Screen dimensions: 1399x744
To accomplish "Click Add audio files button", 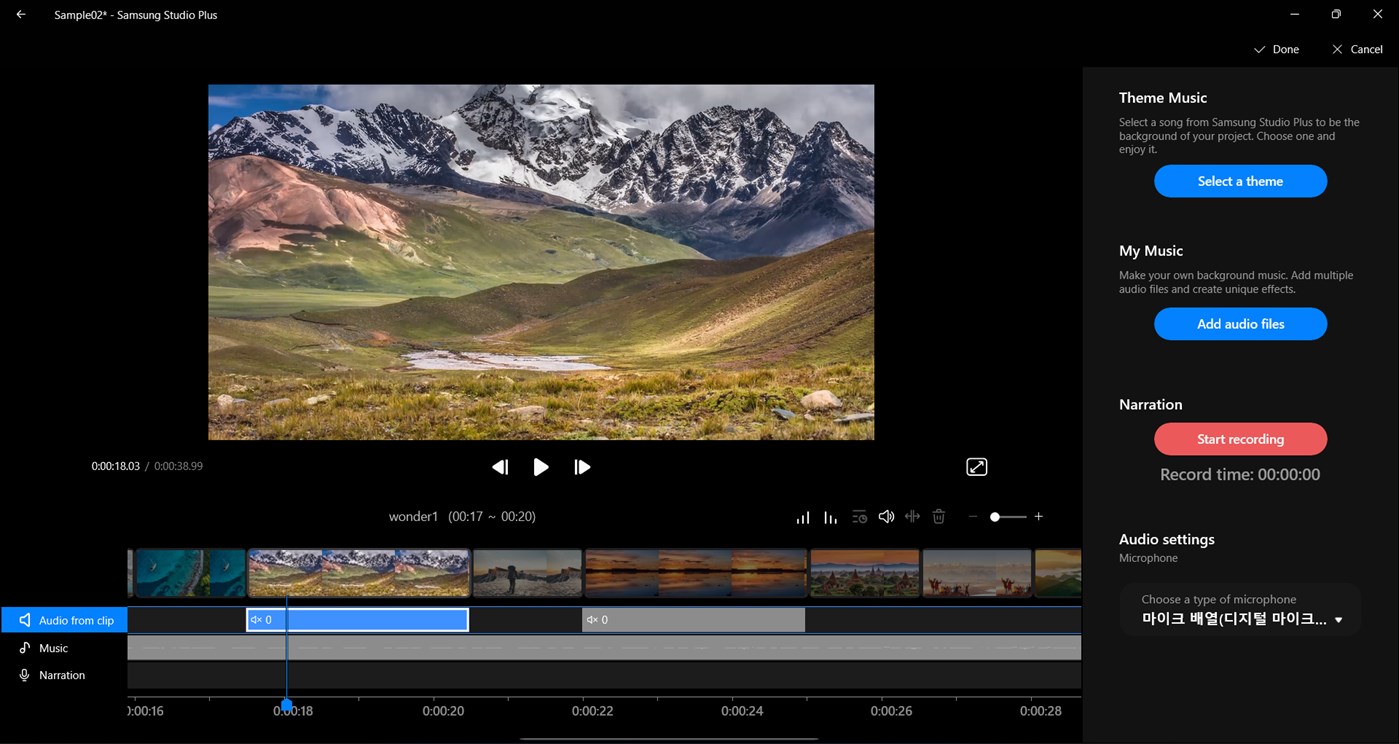I will (1240, 323).
